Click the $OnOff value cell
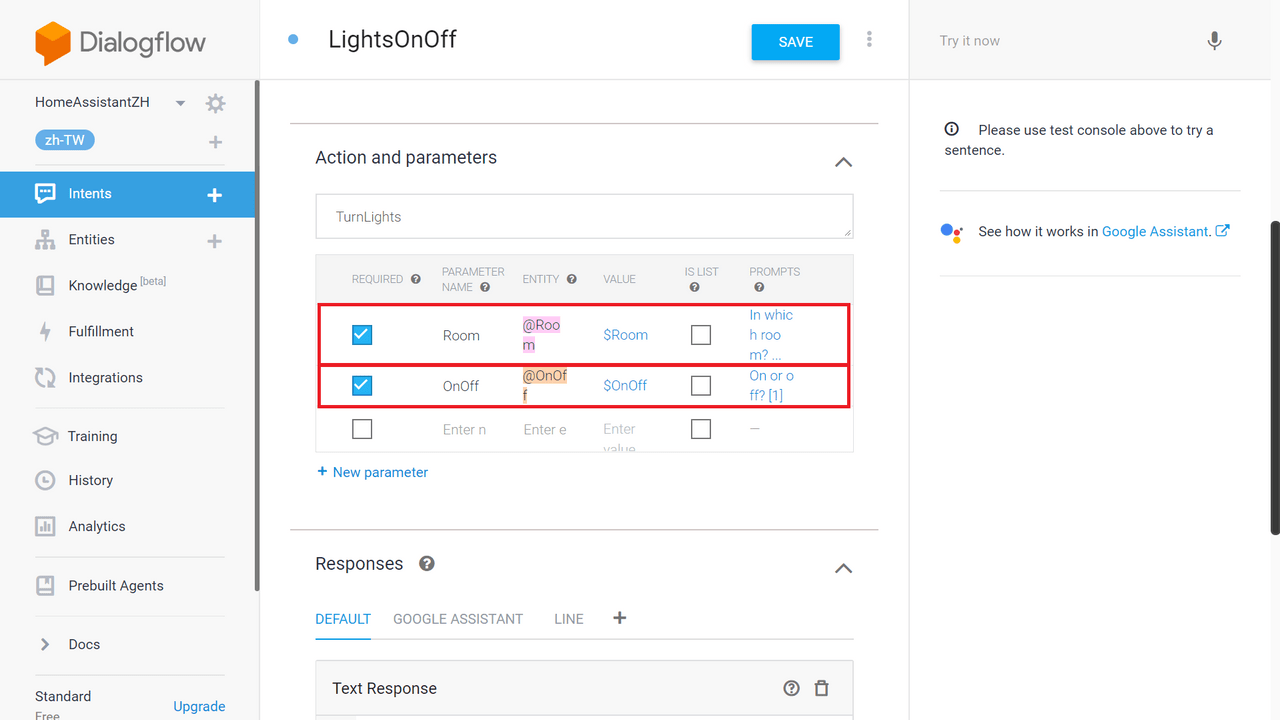1280x720 pixels. 625,385
